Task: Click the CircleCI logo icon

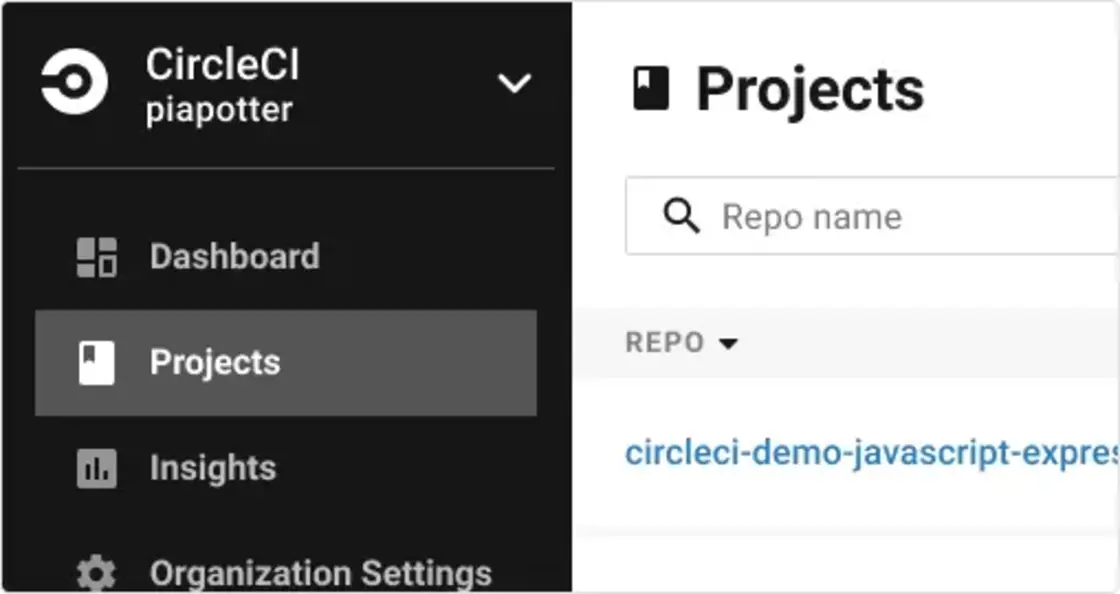Action: click(74, 84)
